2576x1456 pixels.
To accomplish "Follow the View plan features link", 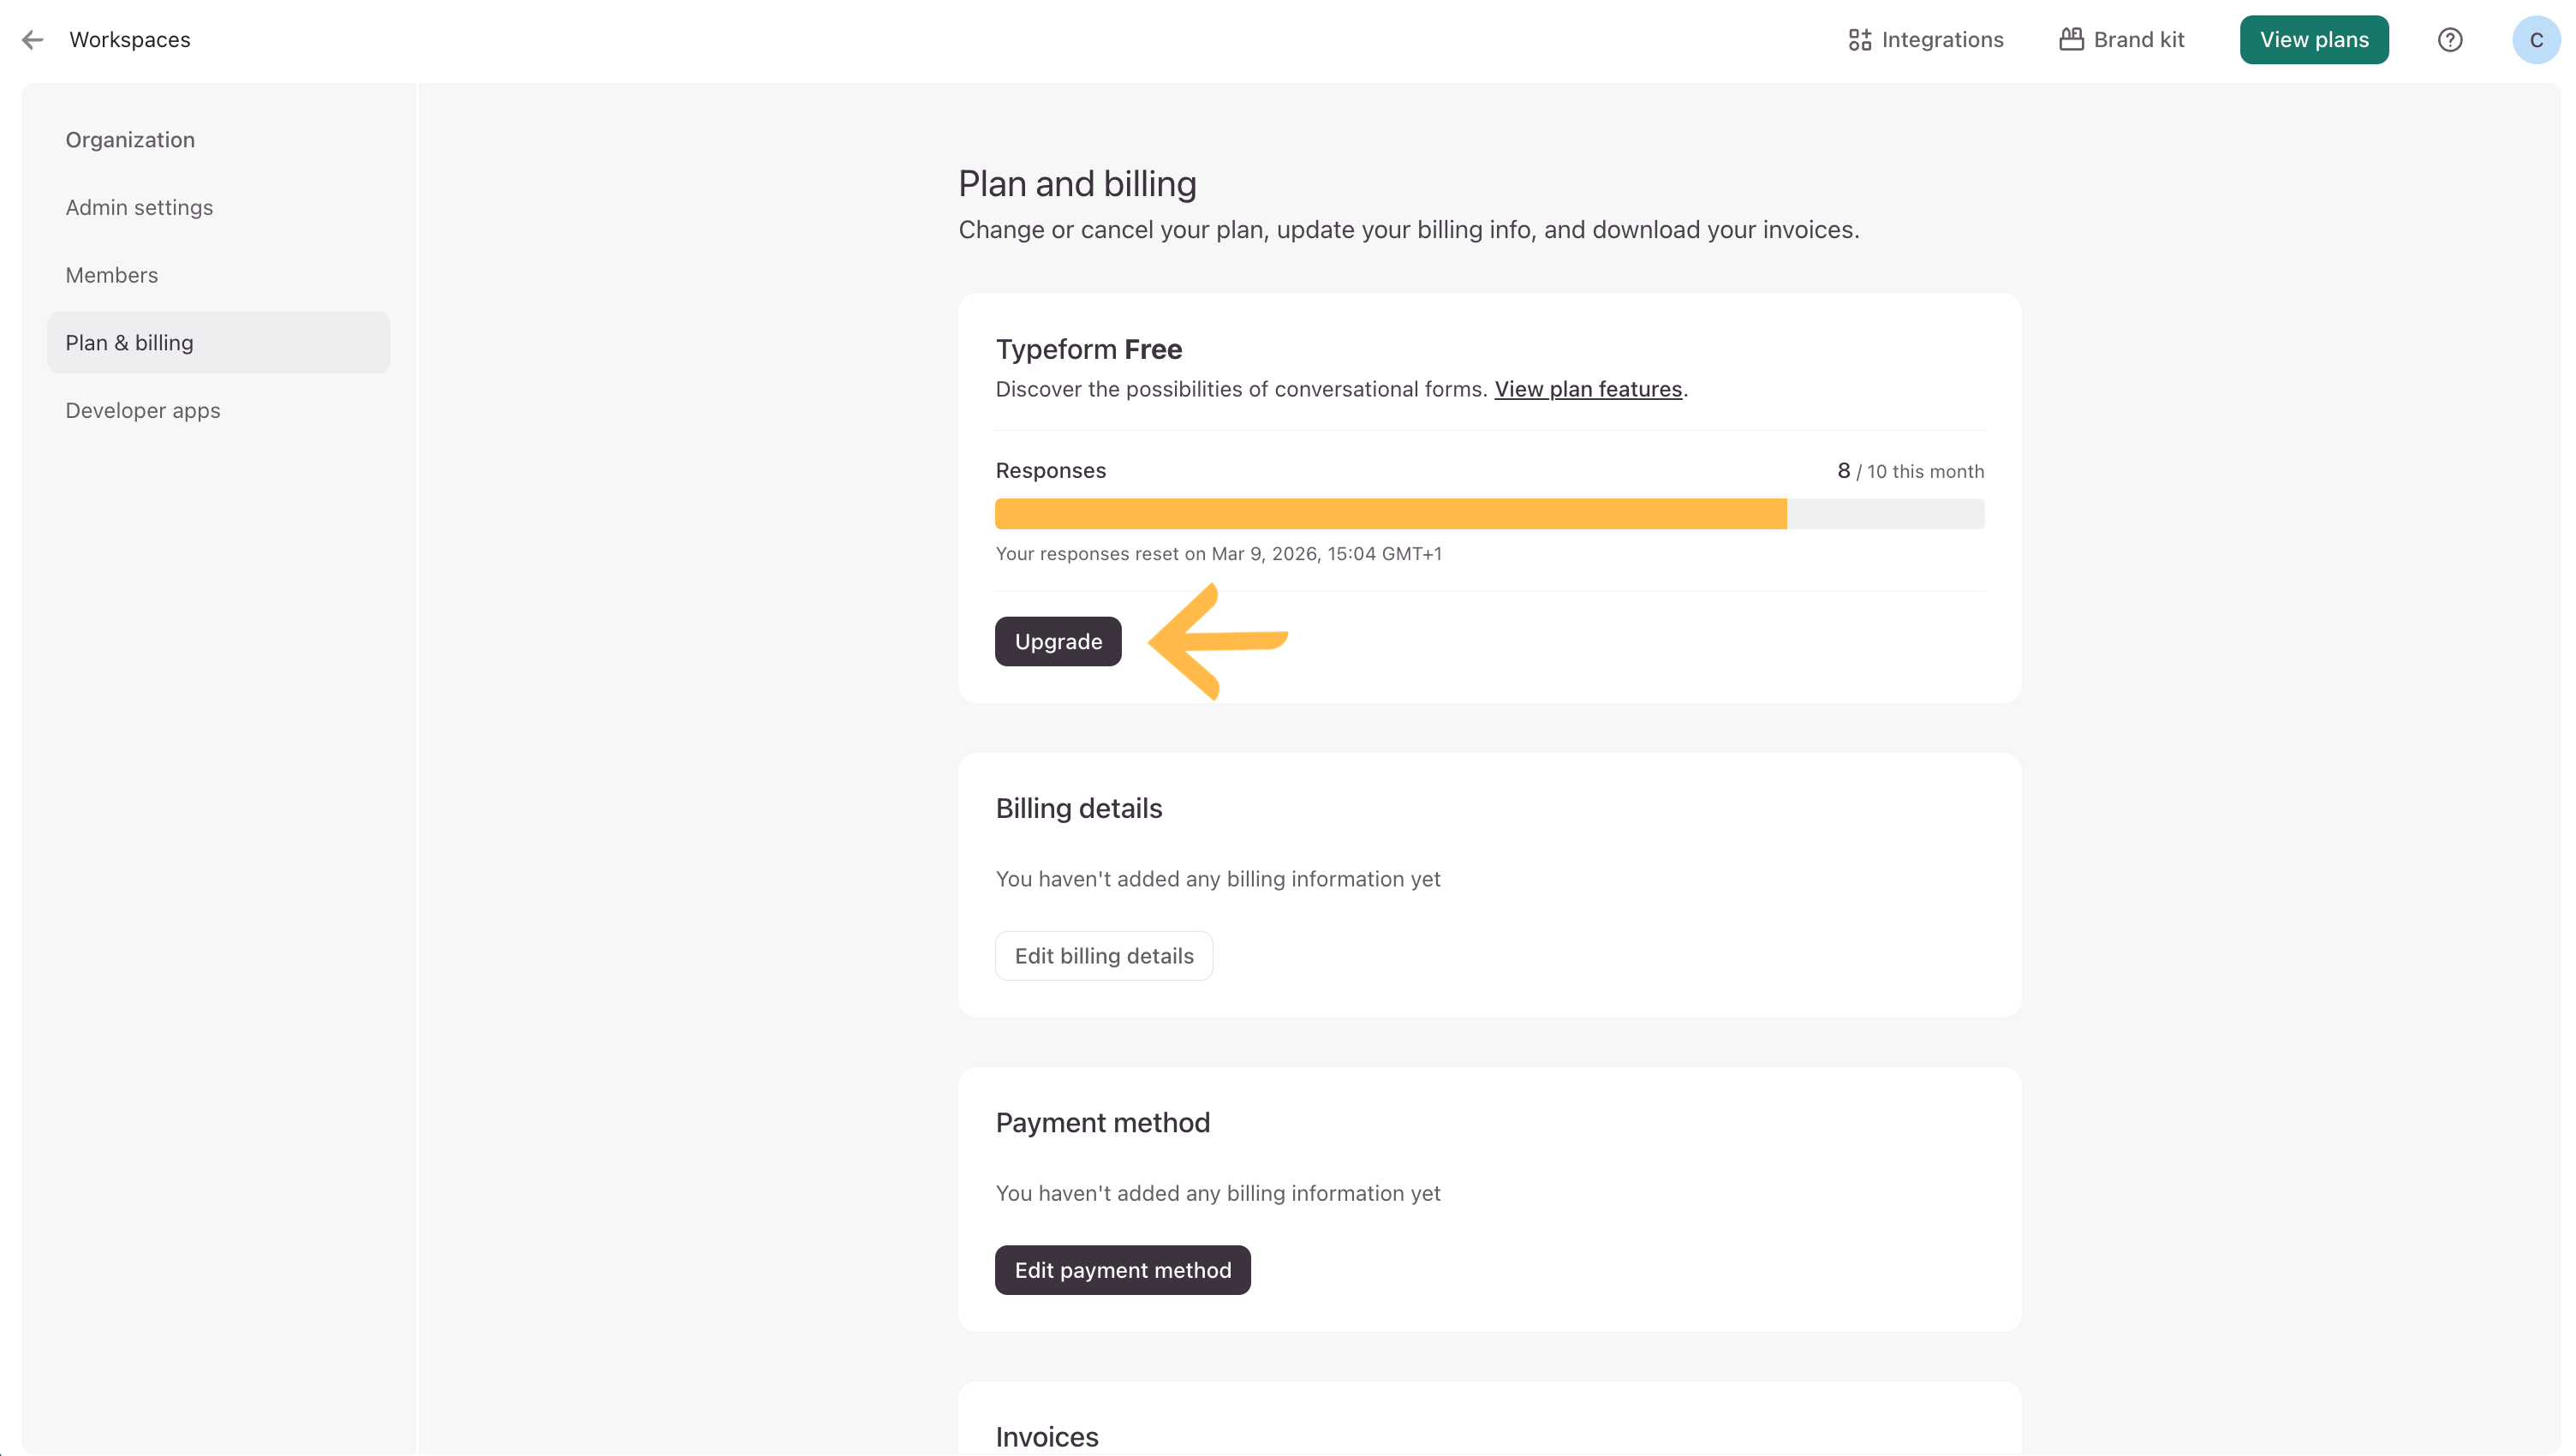I will pos(1587,389).
